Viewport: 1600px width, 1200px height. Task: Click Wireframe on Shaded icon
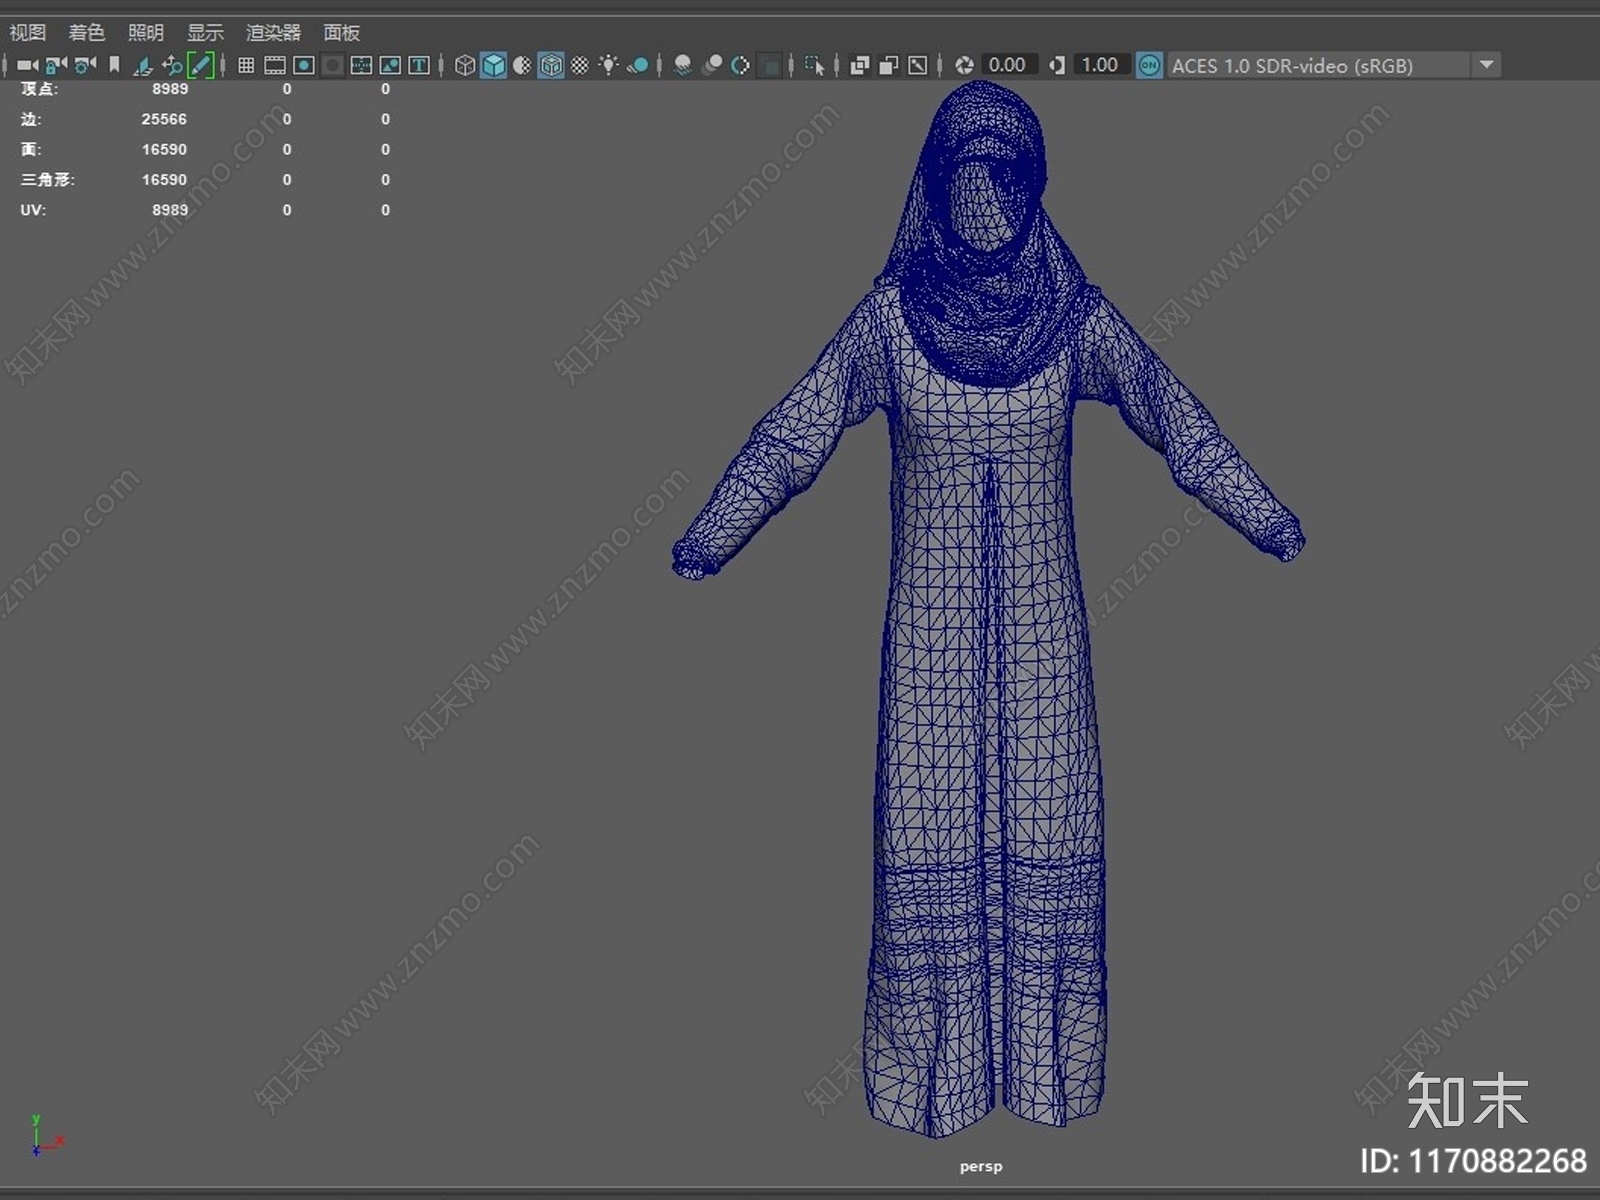[x=551, y=65]
